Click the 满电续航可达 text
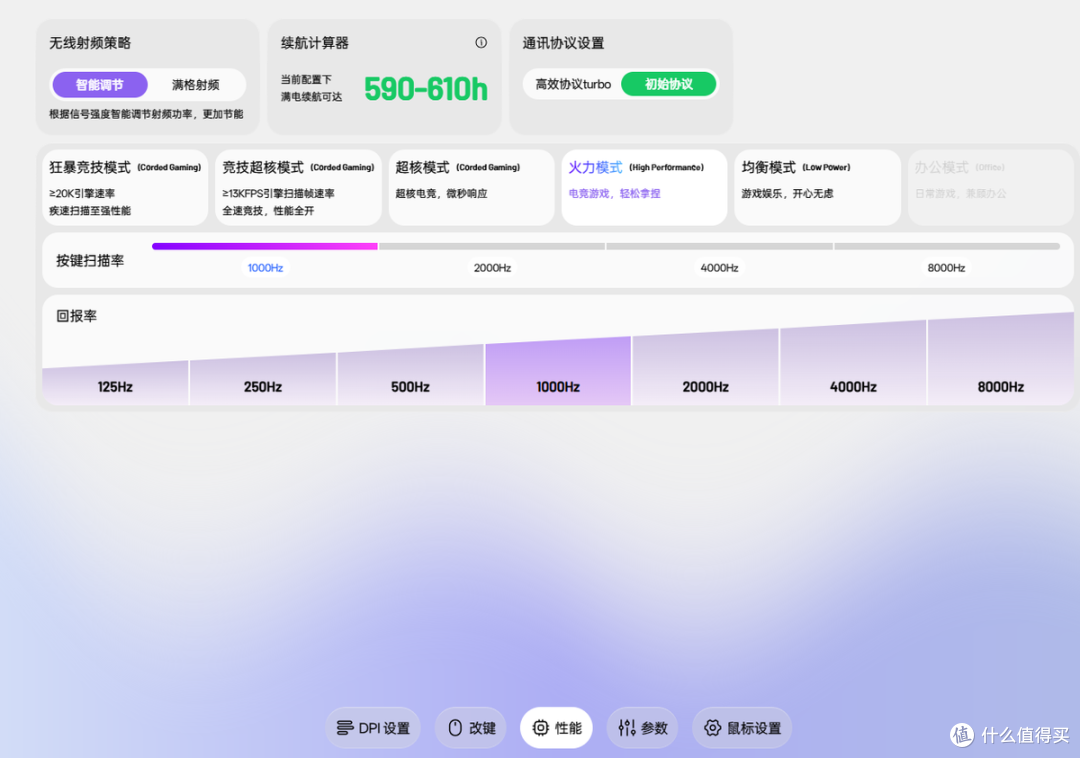The width and height of the screenshot is (1080, 758). 311,97
